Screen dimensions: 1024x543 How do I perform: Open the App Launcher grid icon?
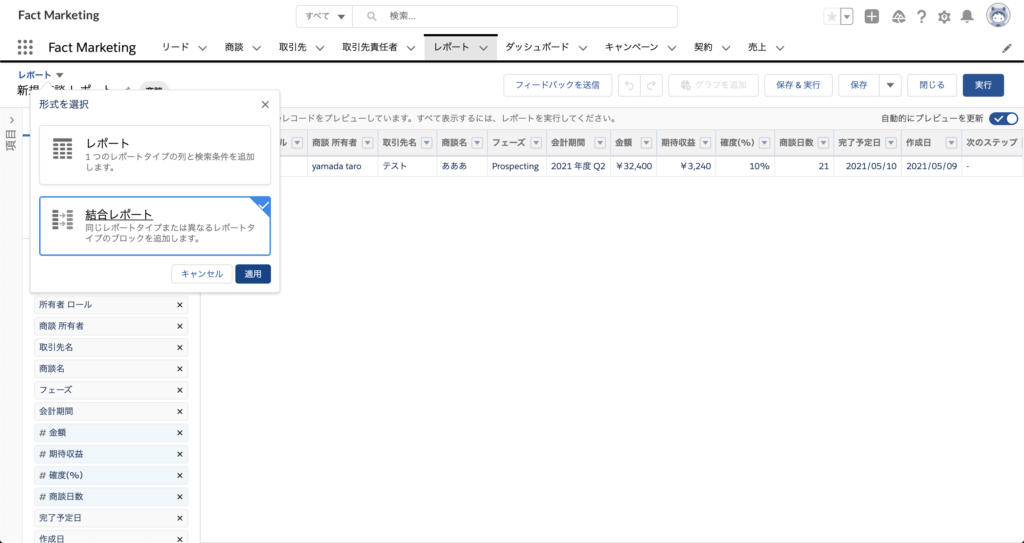(x=25, y=47)
